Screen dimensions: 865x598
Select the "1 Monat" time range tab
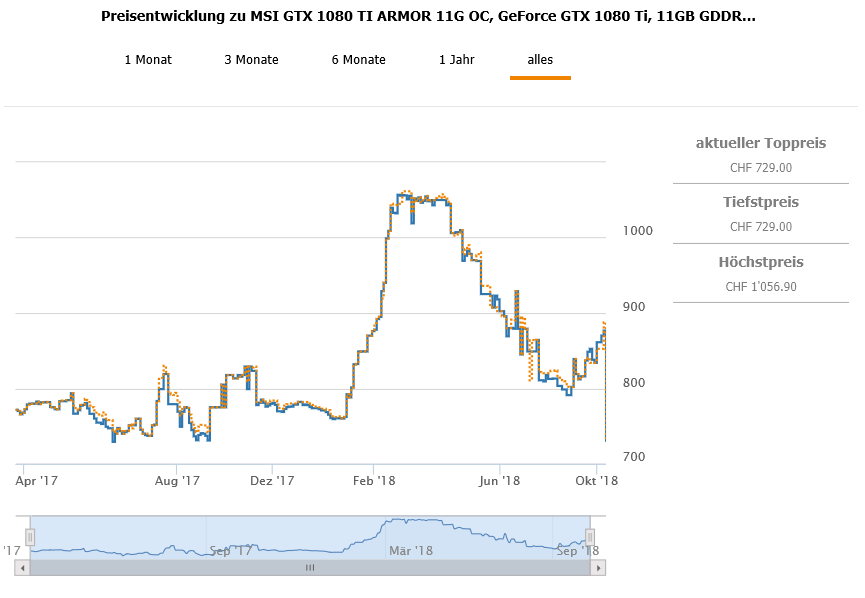coord(148,60)
